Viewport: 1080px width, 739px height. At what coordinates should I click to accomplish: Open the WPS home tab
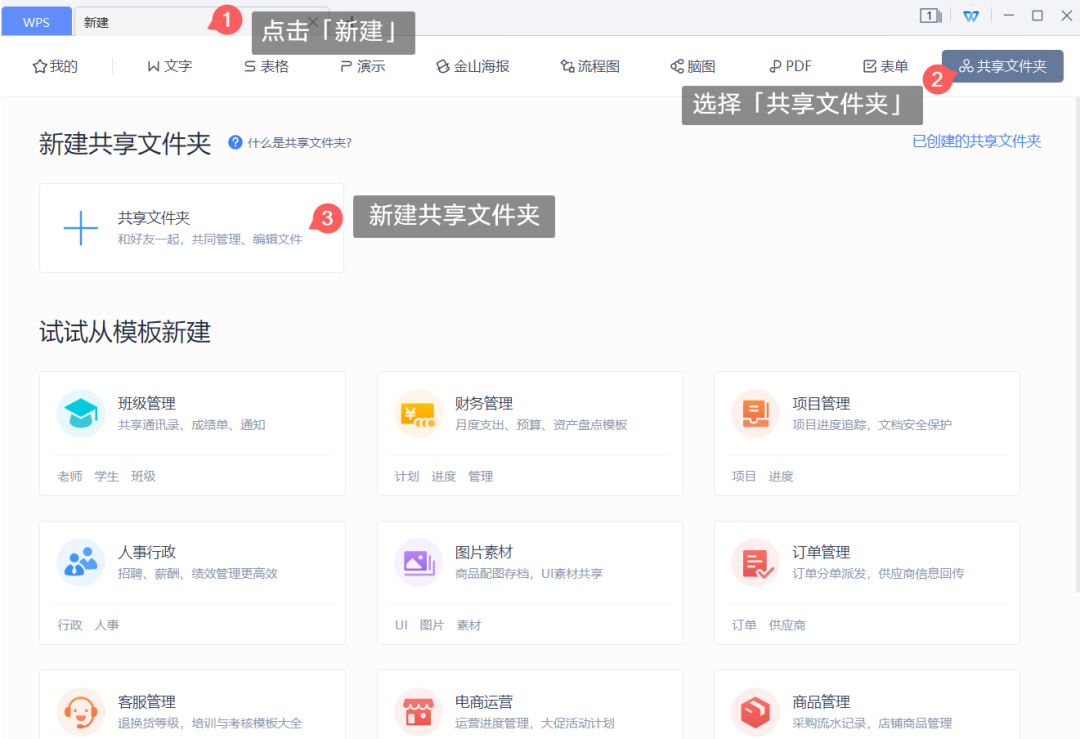[x=37, y=21]
